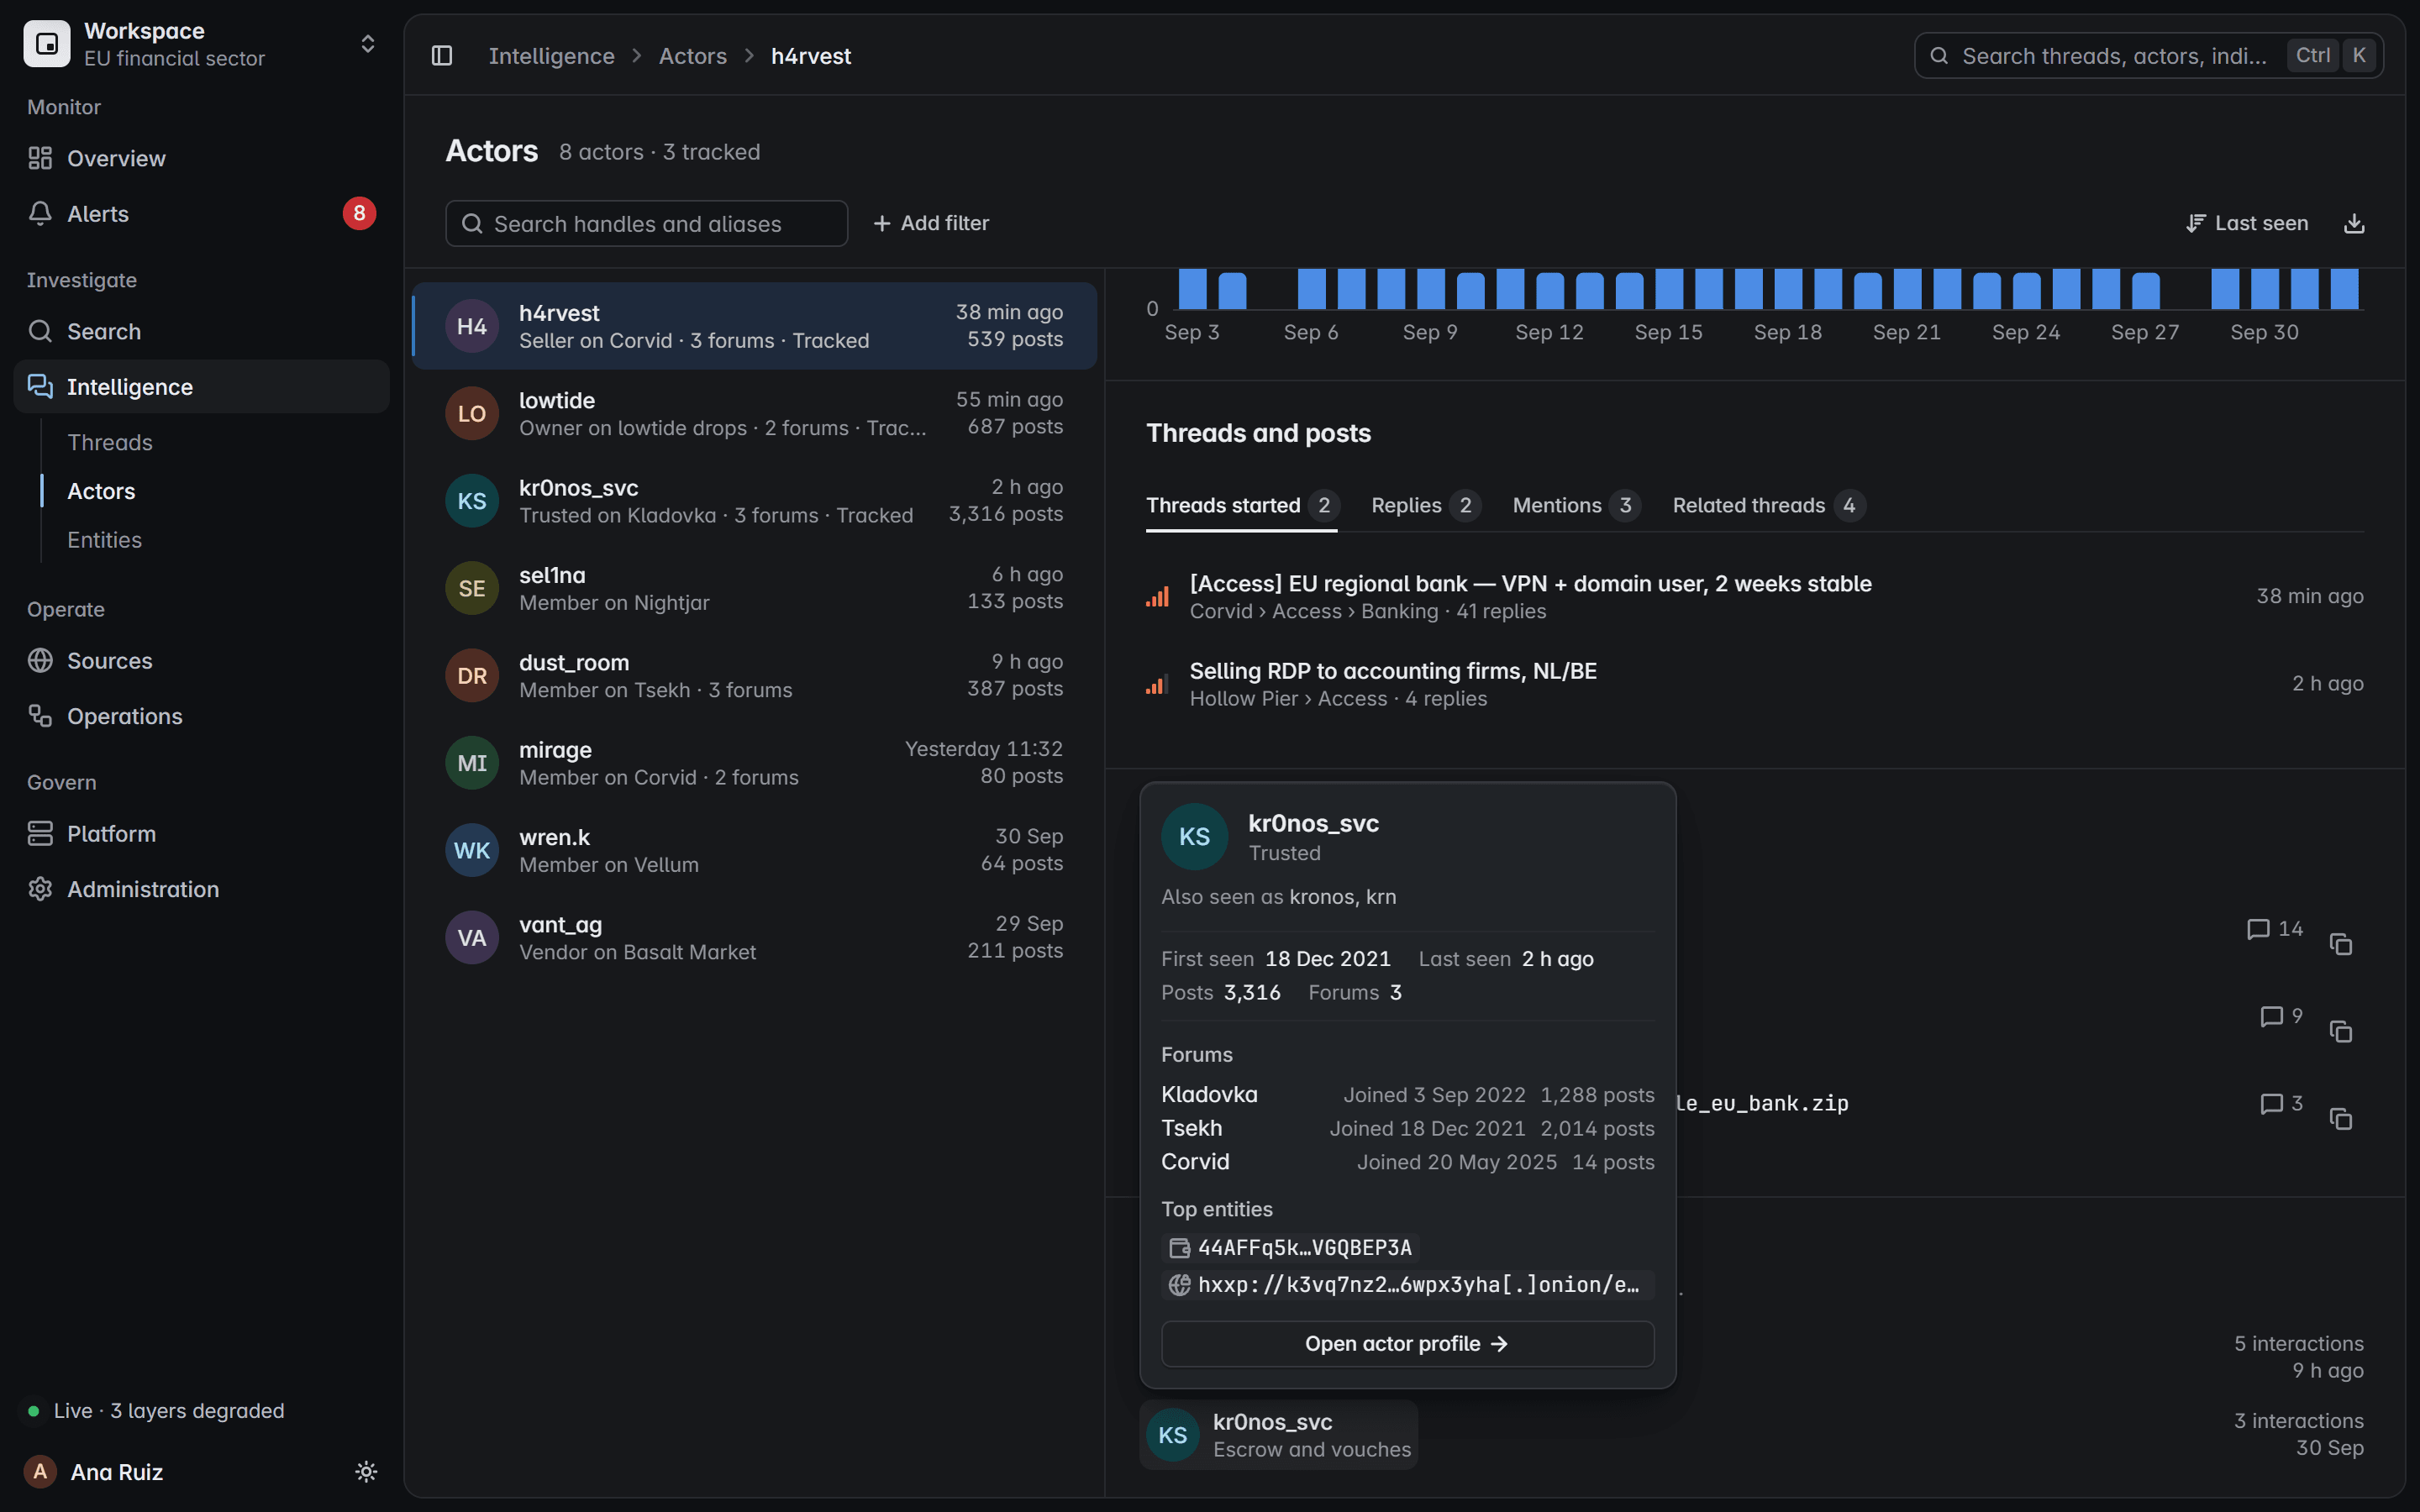Click Live 3 layers degraded status
Viewport: 2420px width, 1512px height.
coord(156,1410)
